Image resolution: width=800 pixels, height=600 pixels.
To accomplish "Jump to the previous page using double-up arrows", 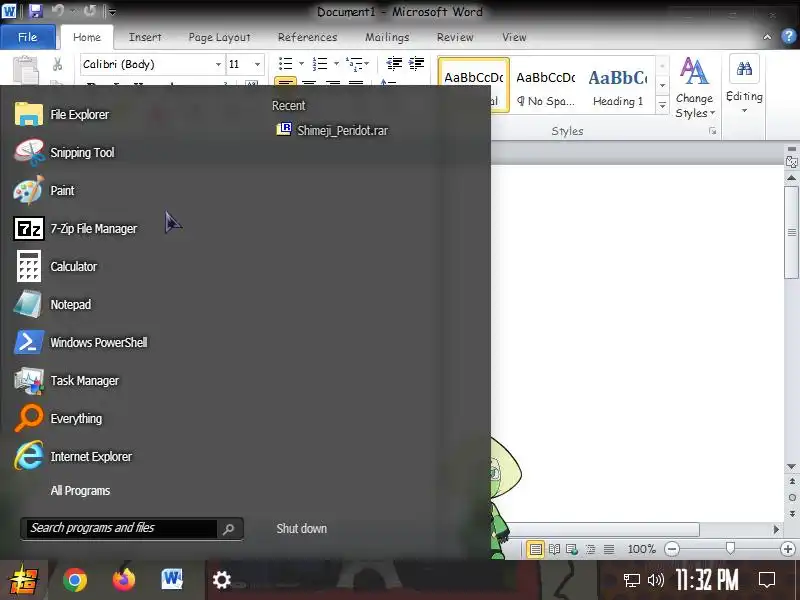I will pyautogui.click(x=791, y=481).
